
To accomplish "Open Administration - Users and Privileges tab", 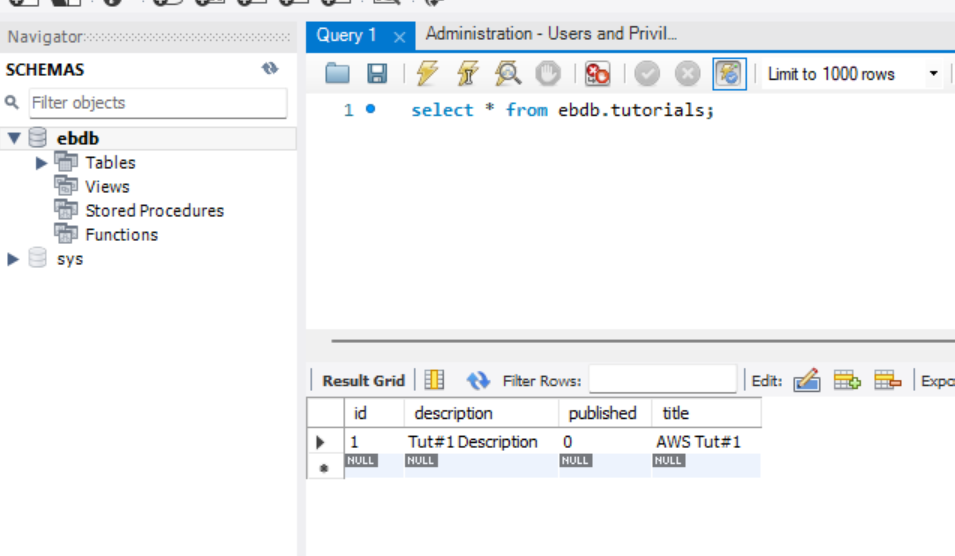I will (551, 33).
